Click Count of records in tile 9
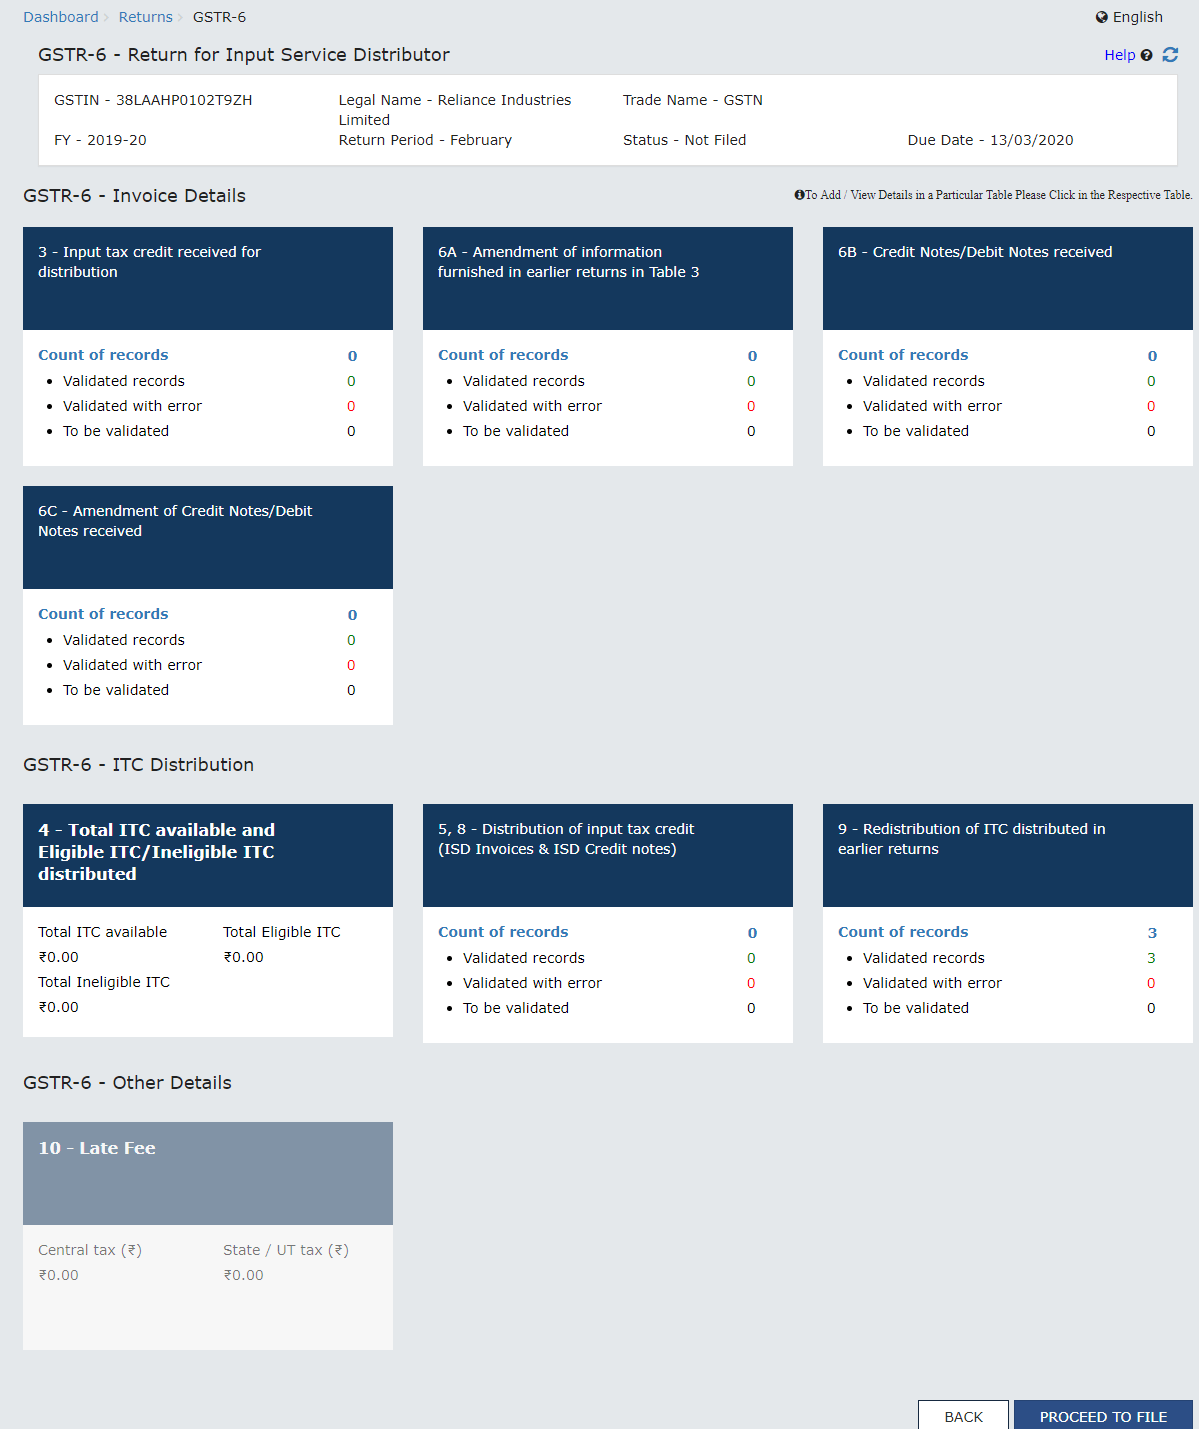 pos(902,932)
